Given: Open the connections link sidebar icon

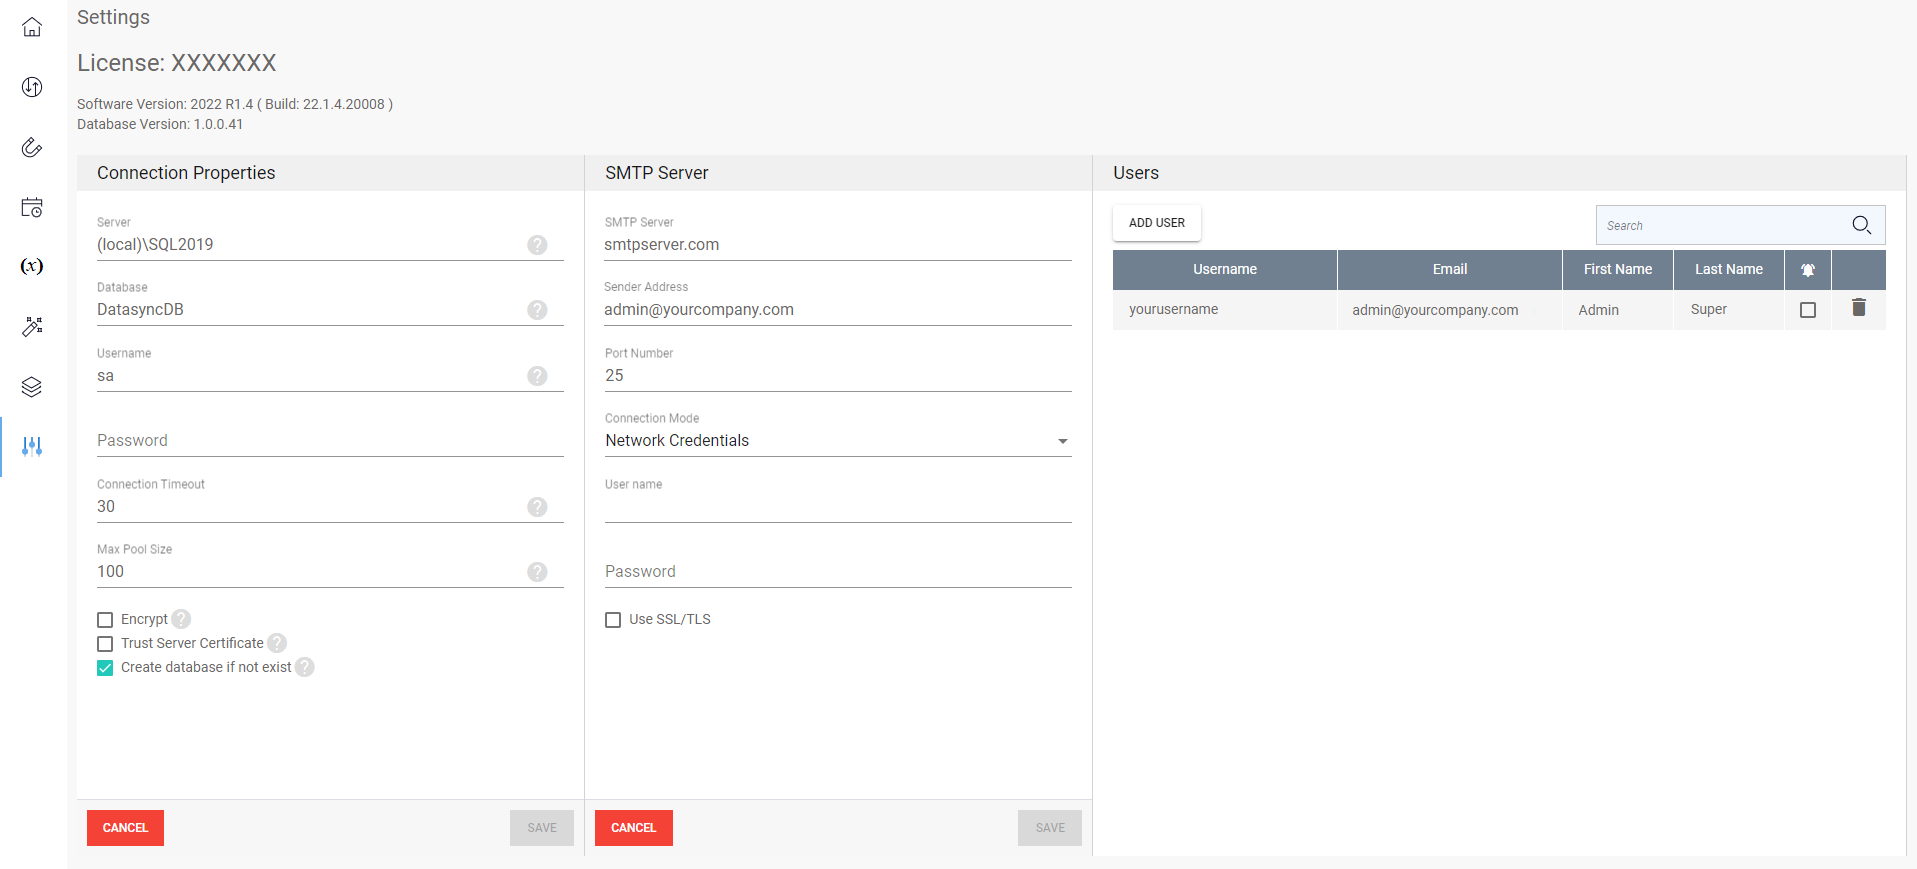Looking at the screenshot, I should pos(32,148).
